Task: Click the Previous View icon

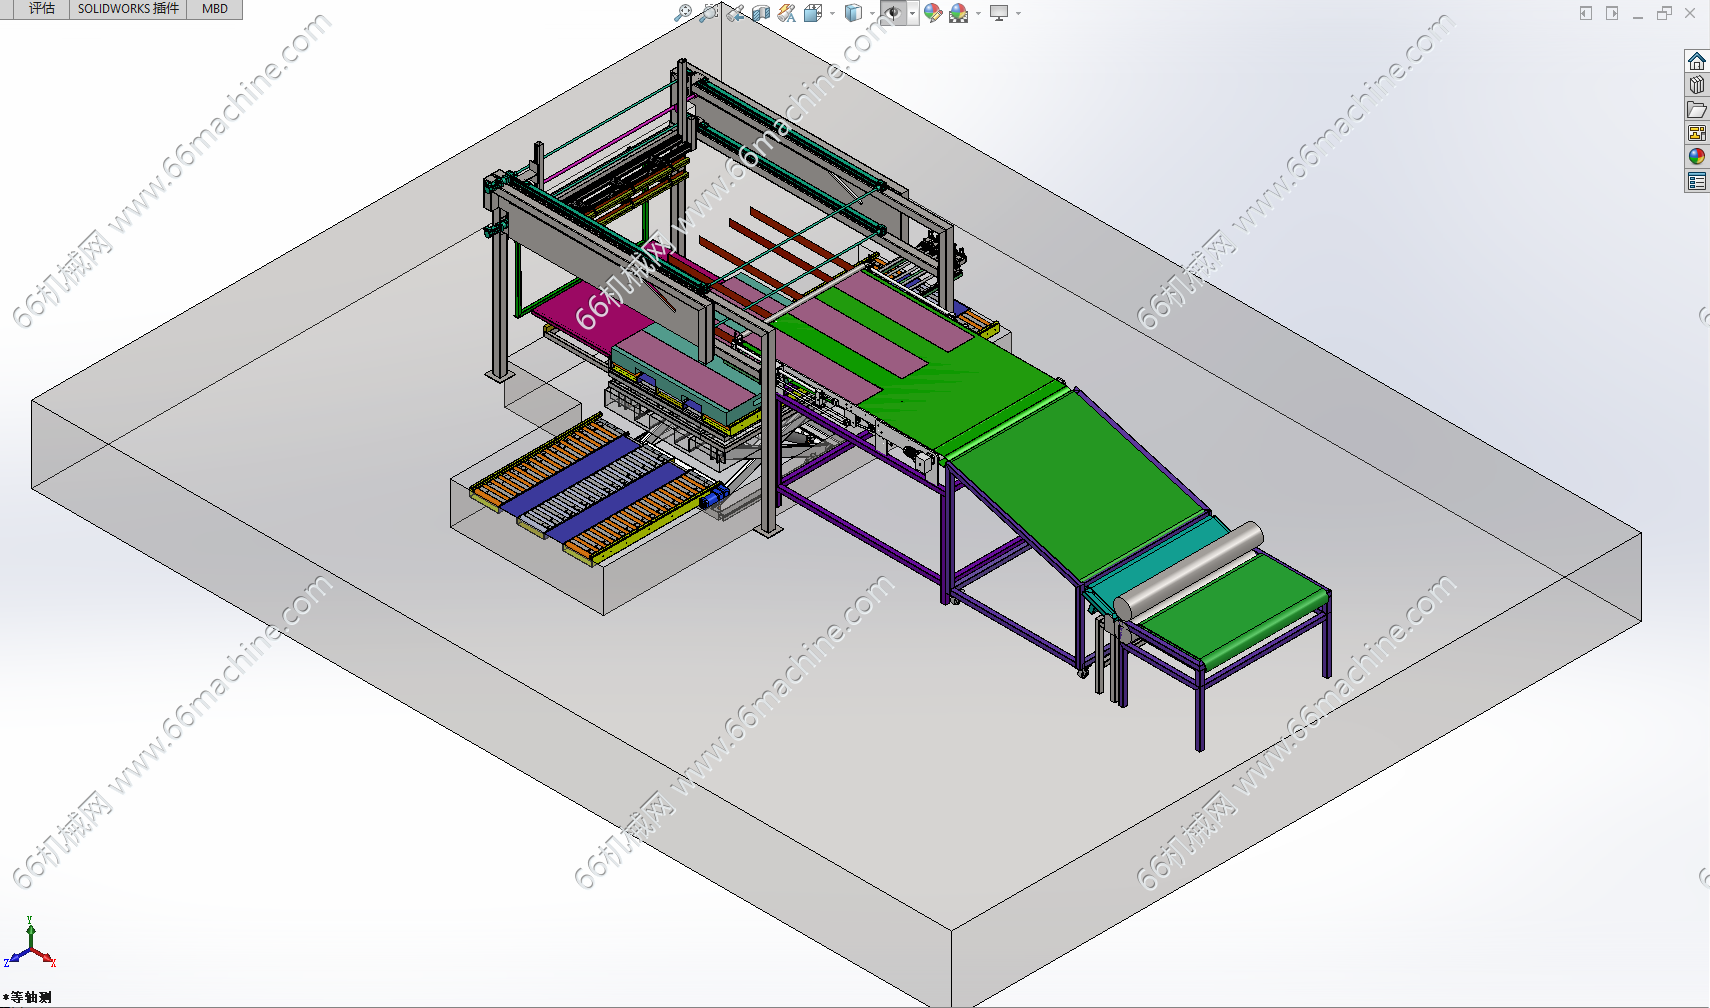Action: coord(735,13)
